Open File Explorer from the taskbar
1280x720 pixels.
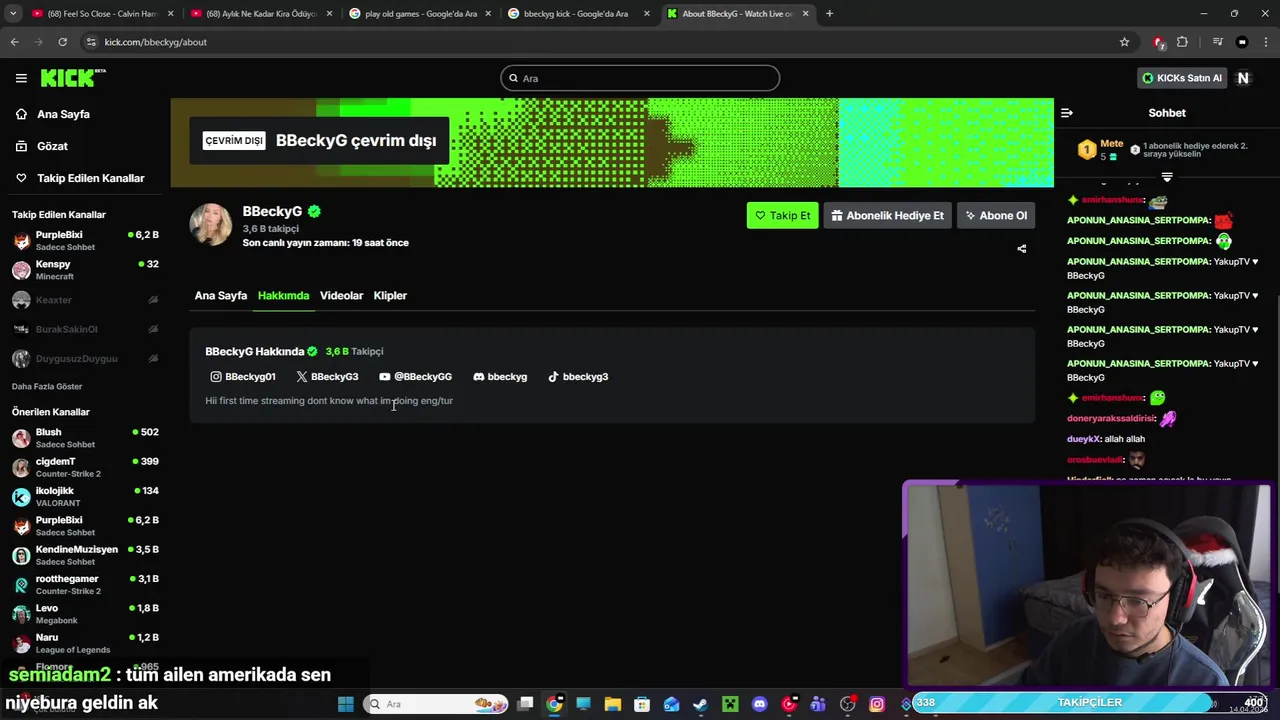click(x=613, y=704)
